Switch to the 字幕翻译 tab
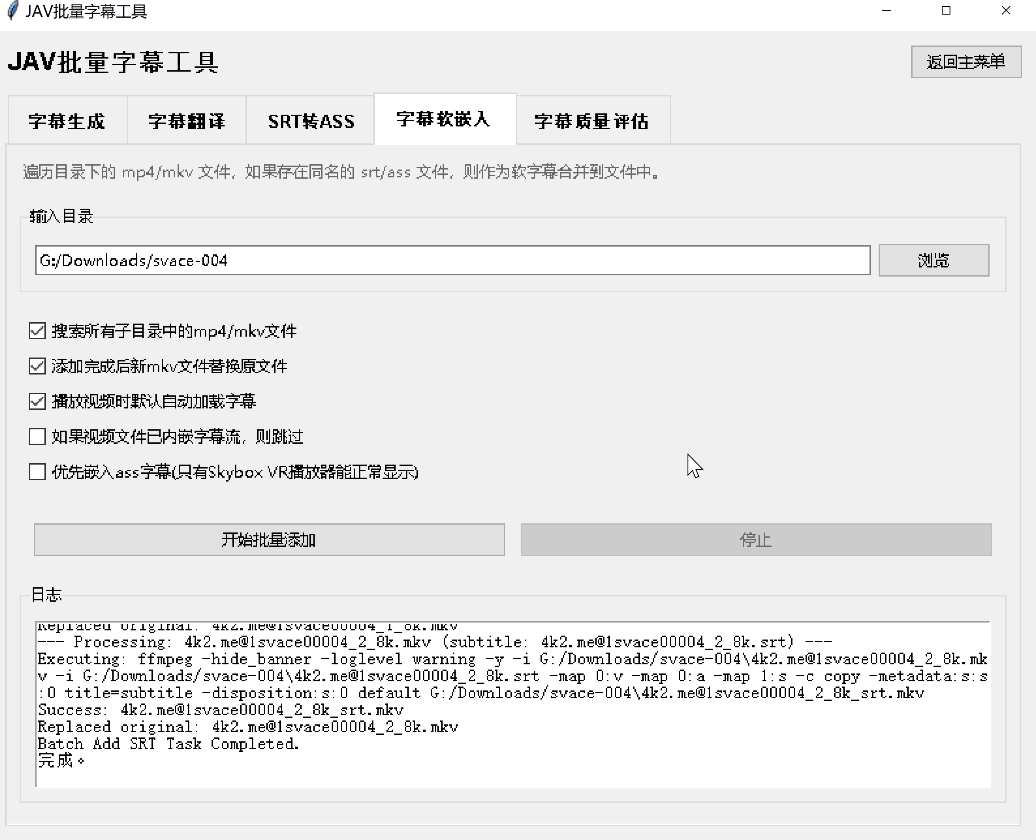Viewport: 1036px width, 840px height. point(187,121)
